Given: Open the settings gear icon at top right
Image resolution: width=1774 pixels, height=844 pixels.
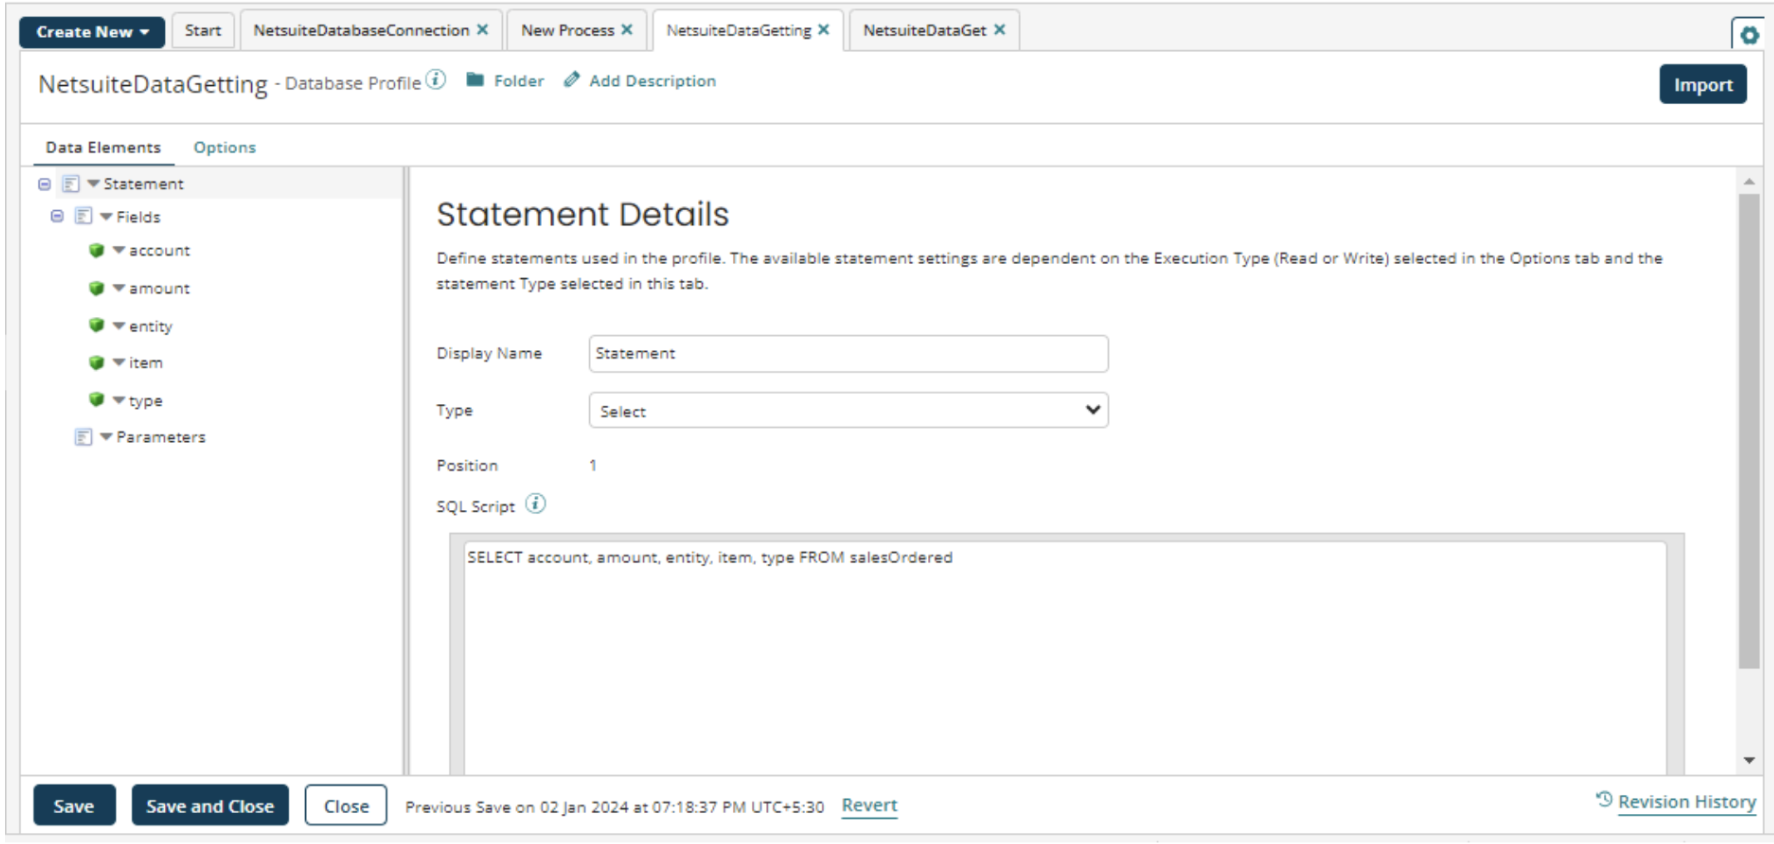Looking at the screenshot, I should point(1748,35).
